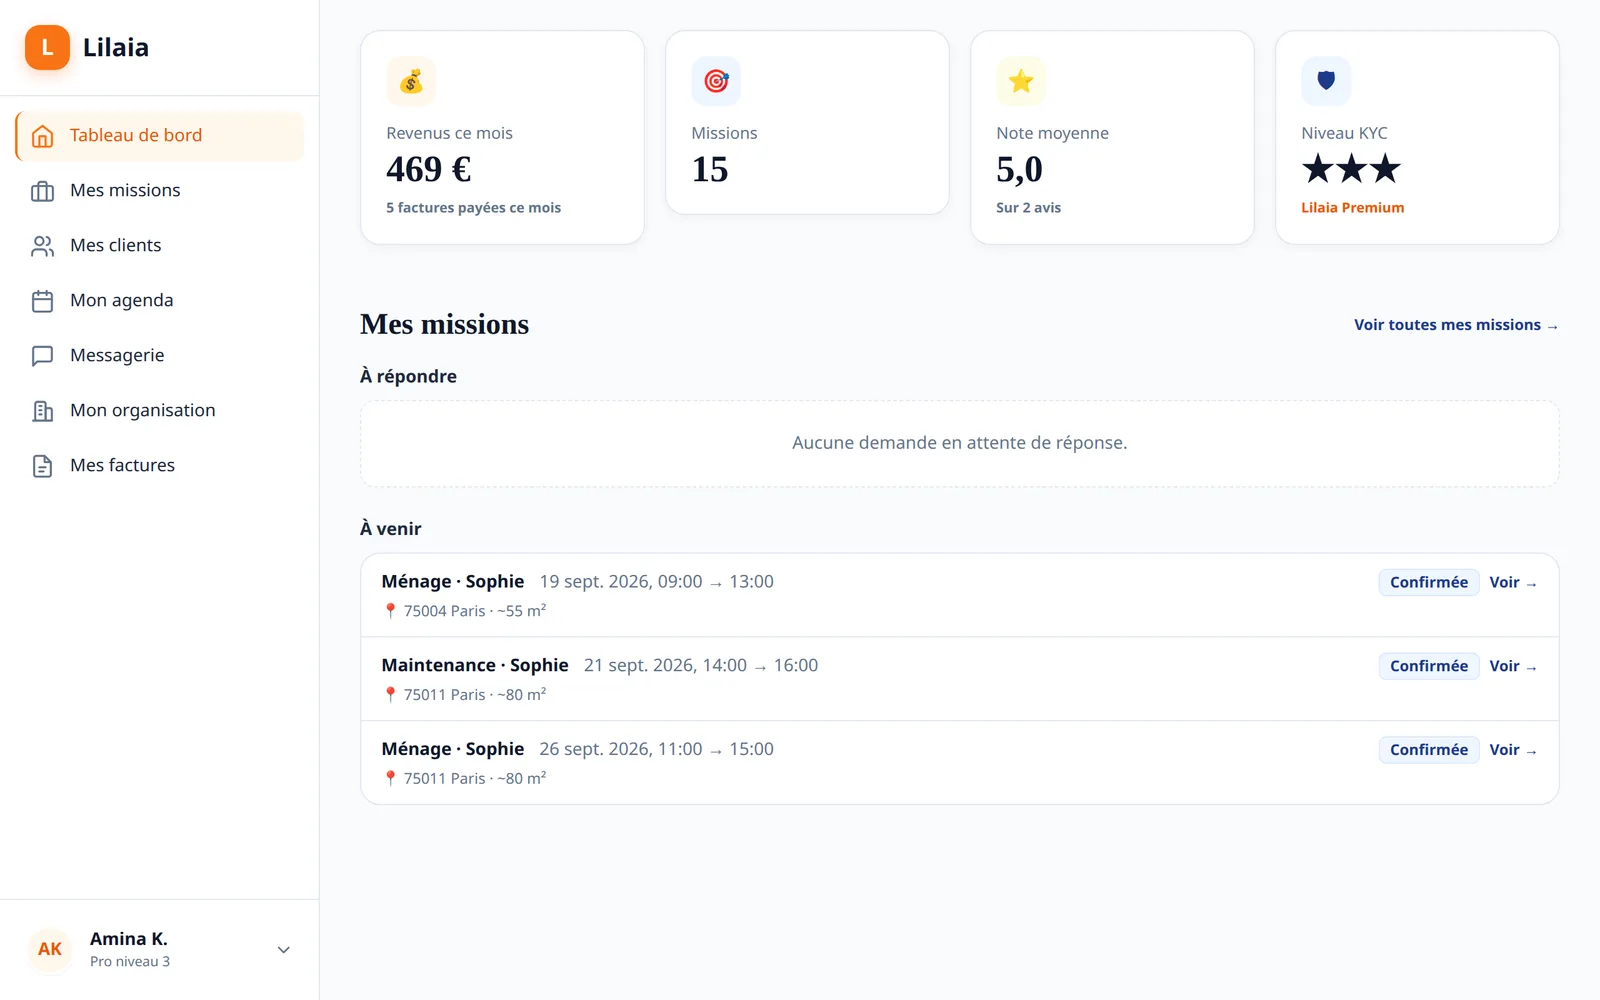Click Voir for 26 sept. Ménage mission
1600x1000 pixels.
point(1513,750)
